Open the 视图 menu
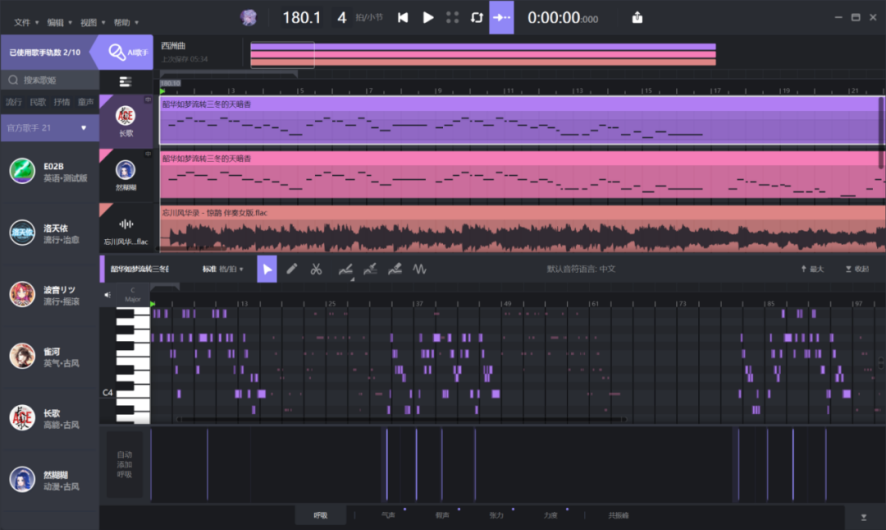 click(93, 23)
